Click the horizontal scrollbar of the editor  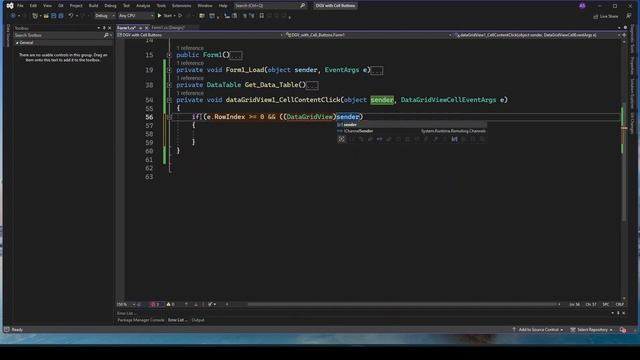click(402, 304)
